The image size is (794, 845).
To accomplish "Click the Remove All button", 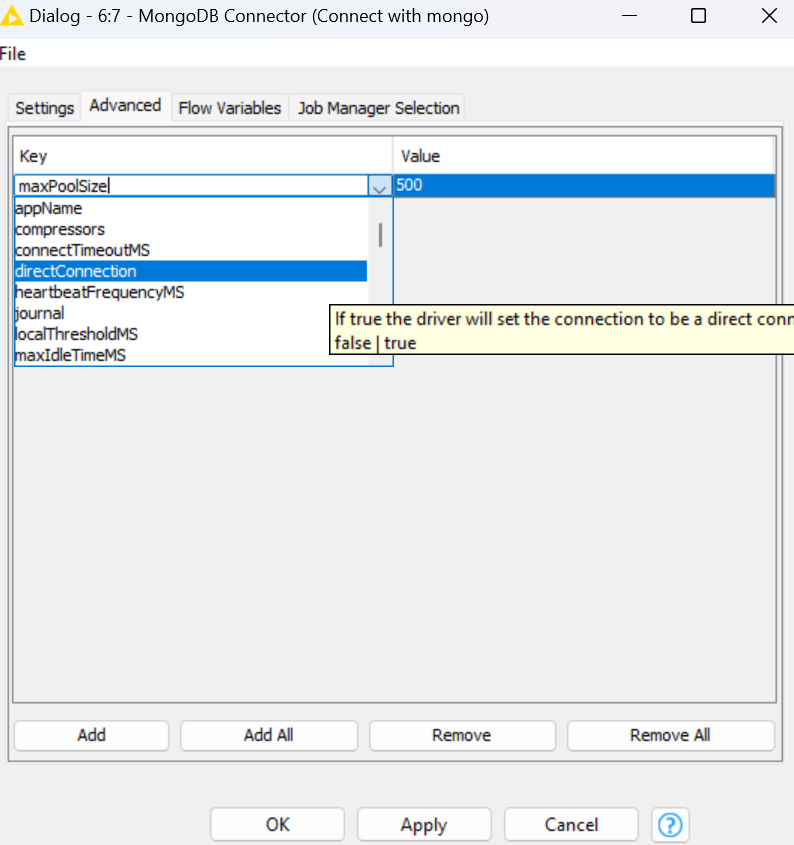I will [671, 735].
